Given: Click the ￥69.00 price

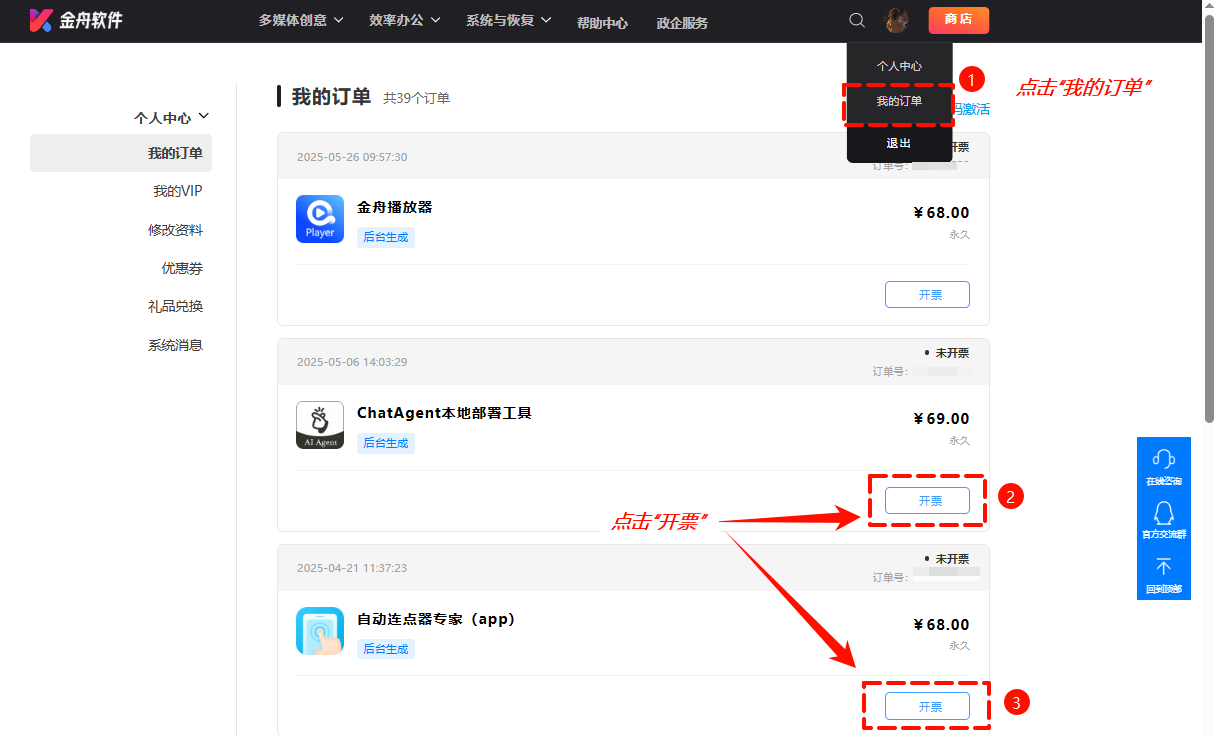Looking at the screenshot, I should coord(941,419).
